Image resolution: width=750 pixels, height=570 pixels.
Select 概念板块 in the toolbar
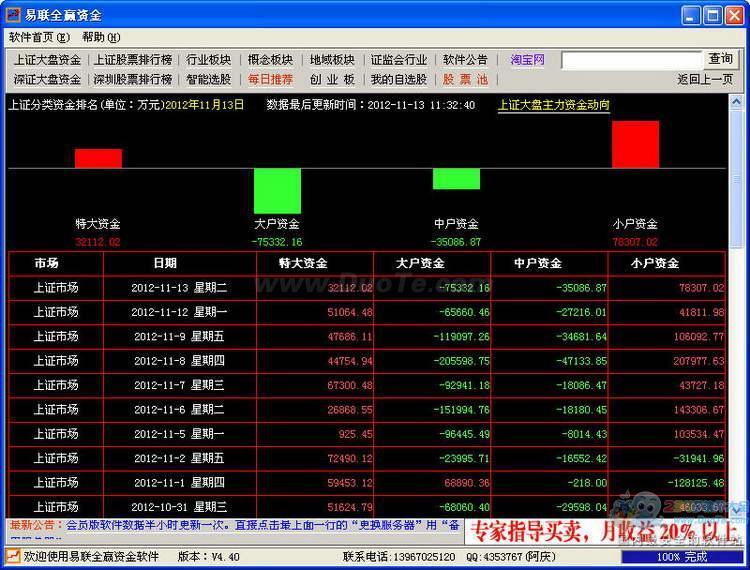270,60
